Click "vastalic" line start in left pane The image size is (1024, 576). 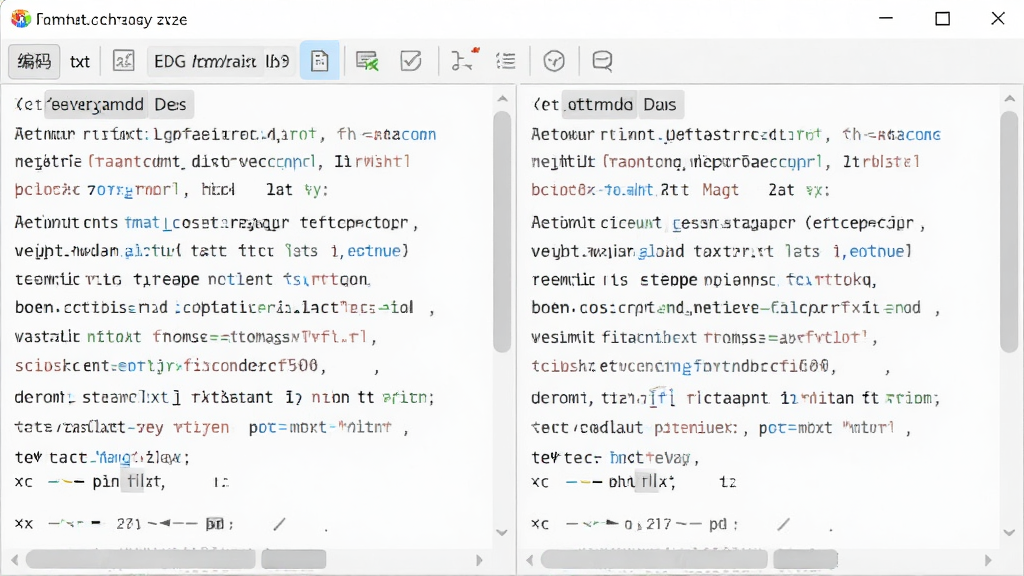[48, 337]
